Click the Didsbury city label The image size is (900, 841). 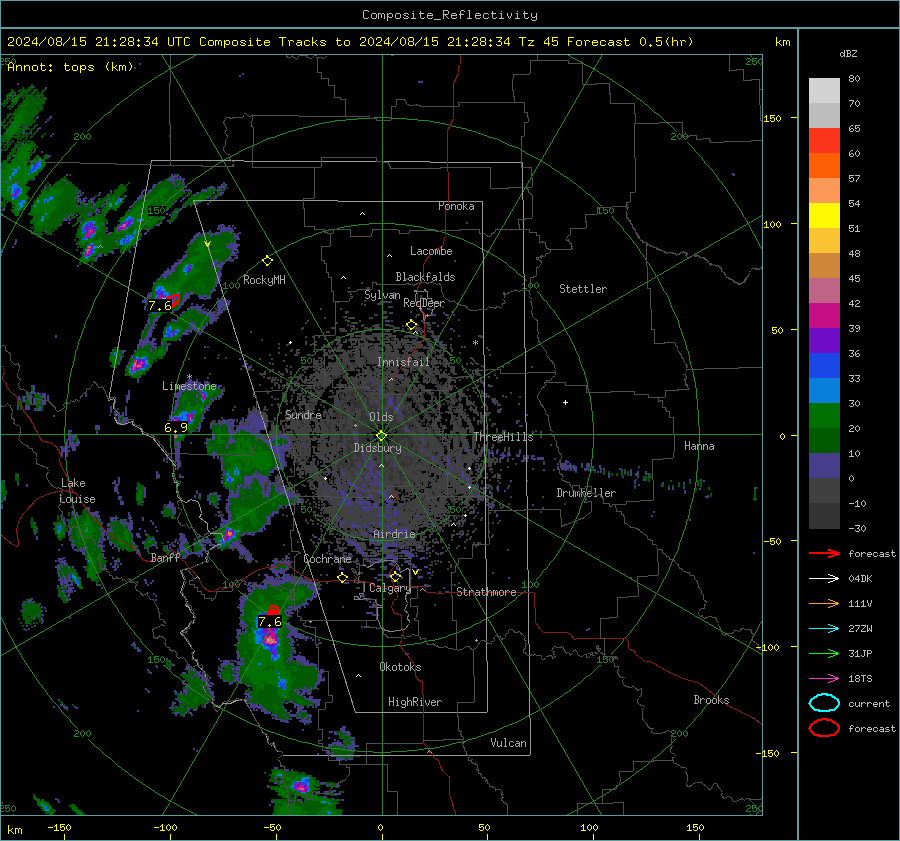click(x=378, y=448)
